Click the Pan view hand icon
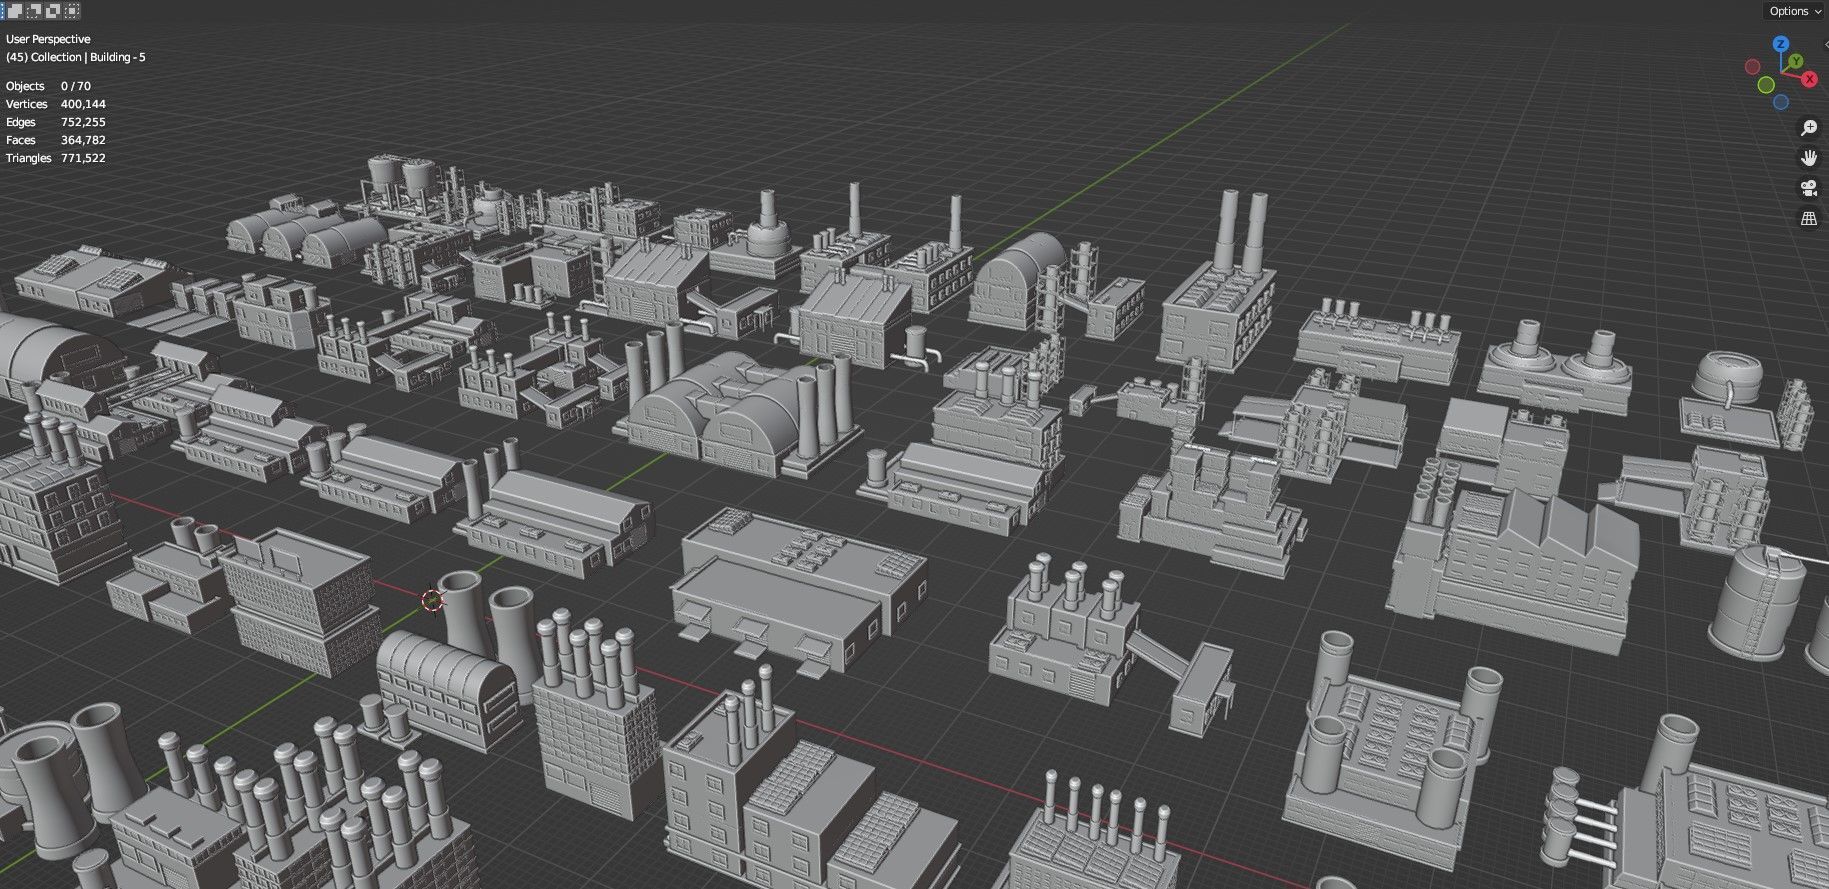 point(1808,158)
